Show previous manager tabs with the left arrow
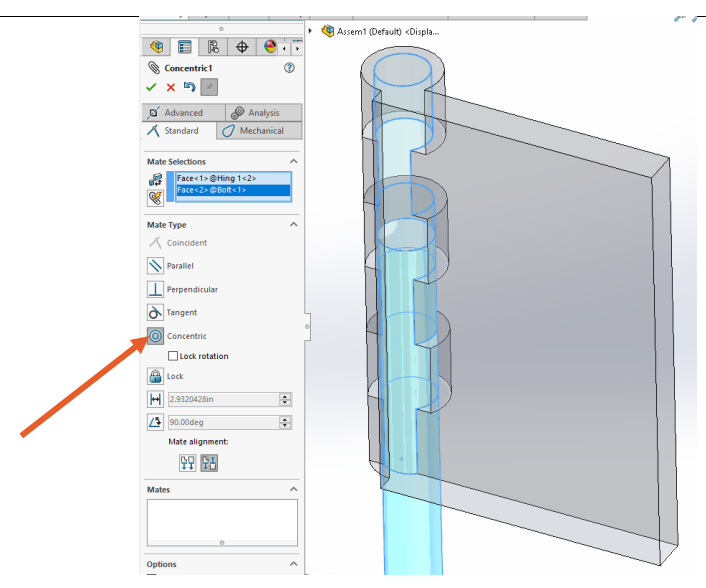This screenshot has height=588, width=706. (x=285, y=48)
